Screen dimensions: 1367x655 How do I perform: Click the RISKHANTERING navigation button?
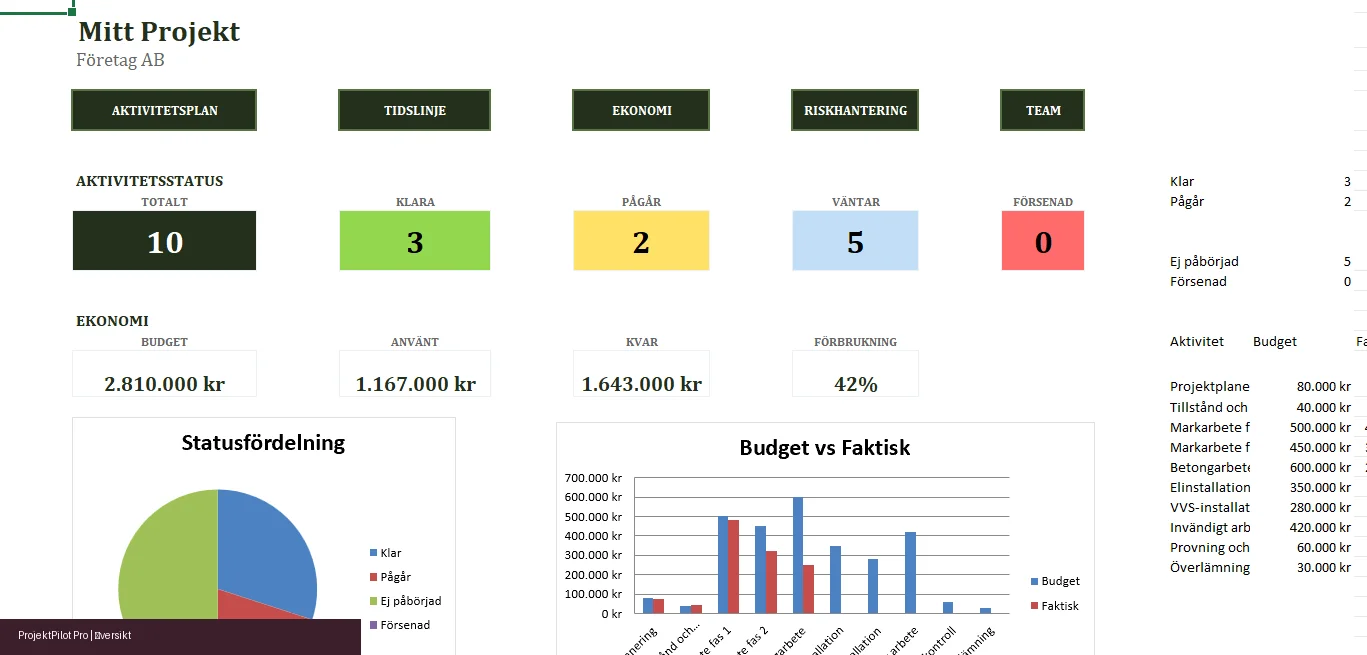coord(855,110)
